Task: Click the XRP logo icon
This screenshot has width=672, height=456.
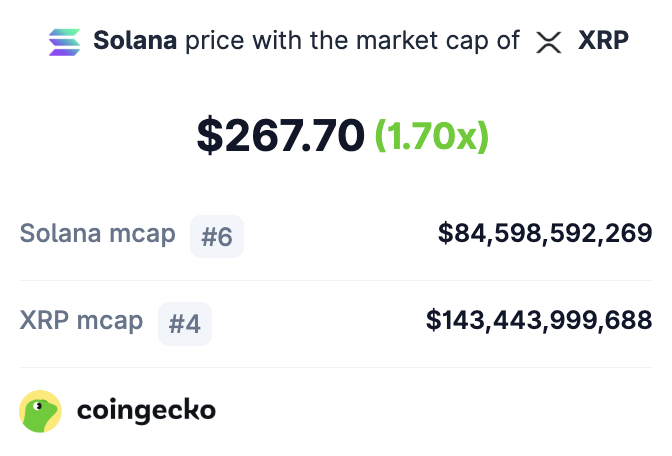Action: pos(549,42)
